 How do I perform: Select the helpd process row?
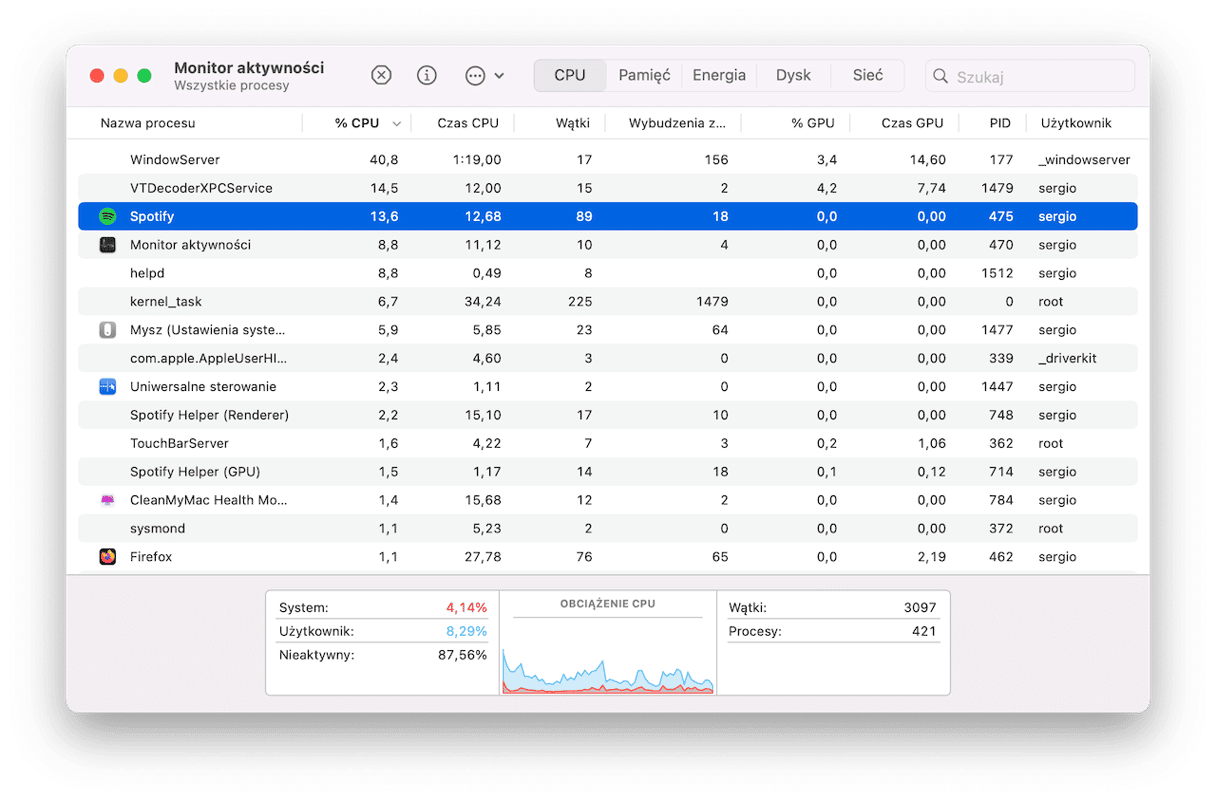[608, 273]
